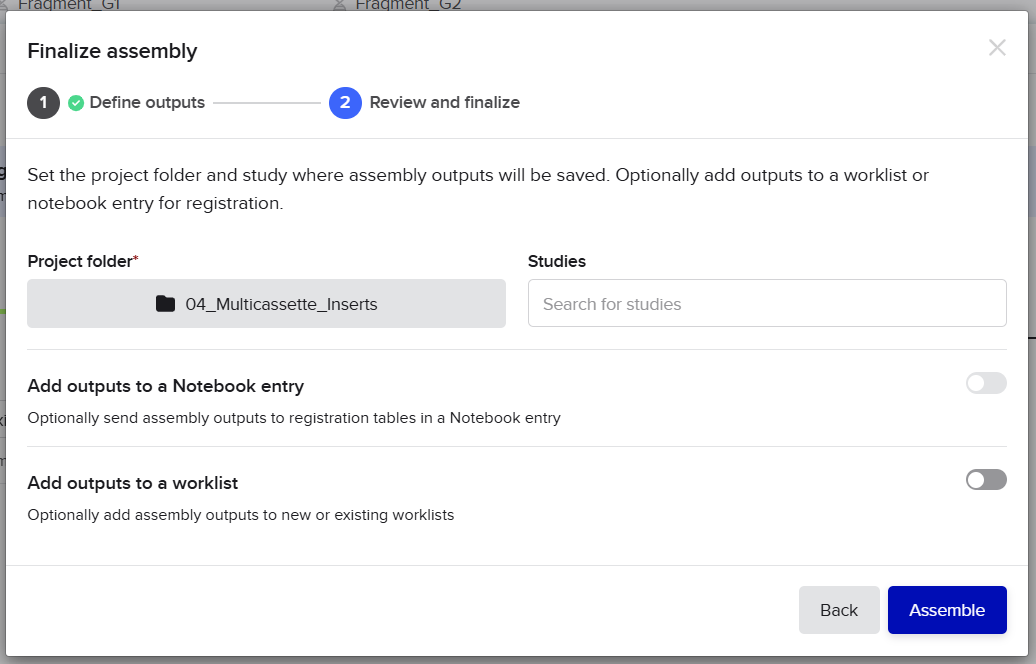Click the Finalize assembly title

(x=112, y=51)
